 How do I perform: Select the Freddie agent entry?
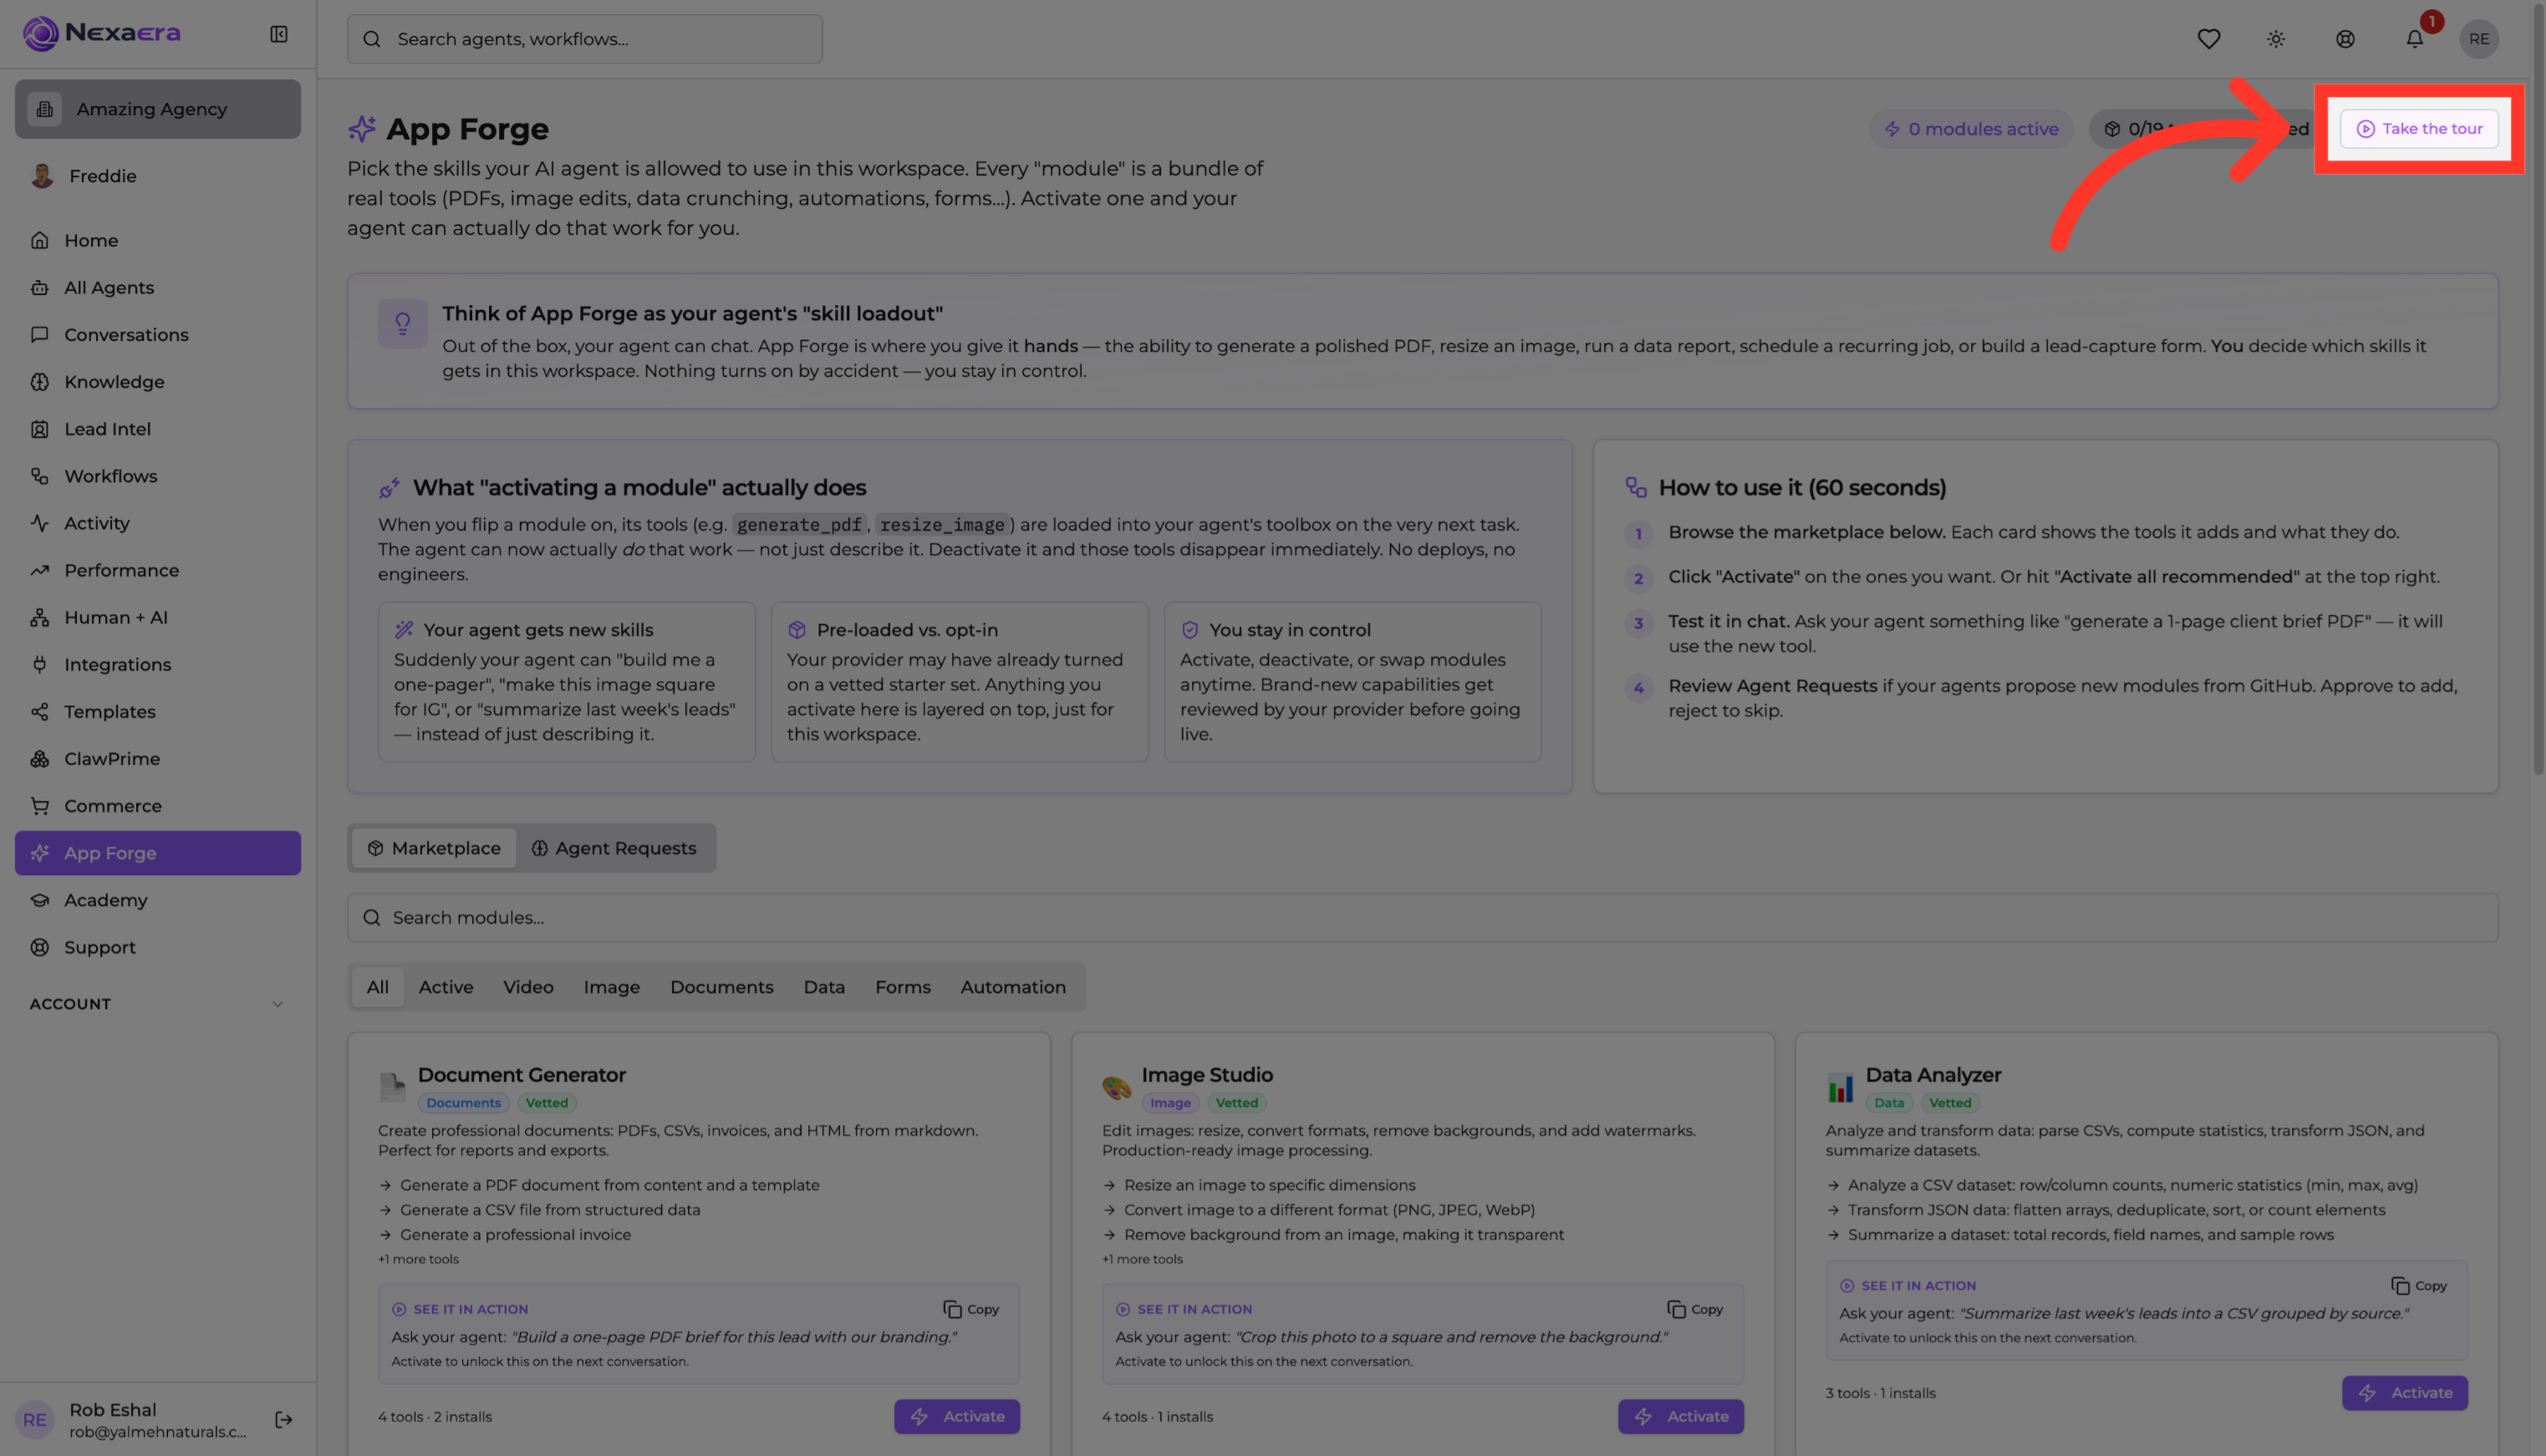coord(158,176)
